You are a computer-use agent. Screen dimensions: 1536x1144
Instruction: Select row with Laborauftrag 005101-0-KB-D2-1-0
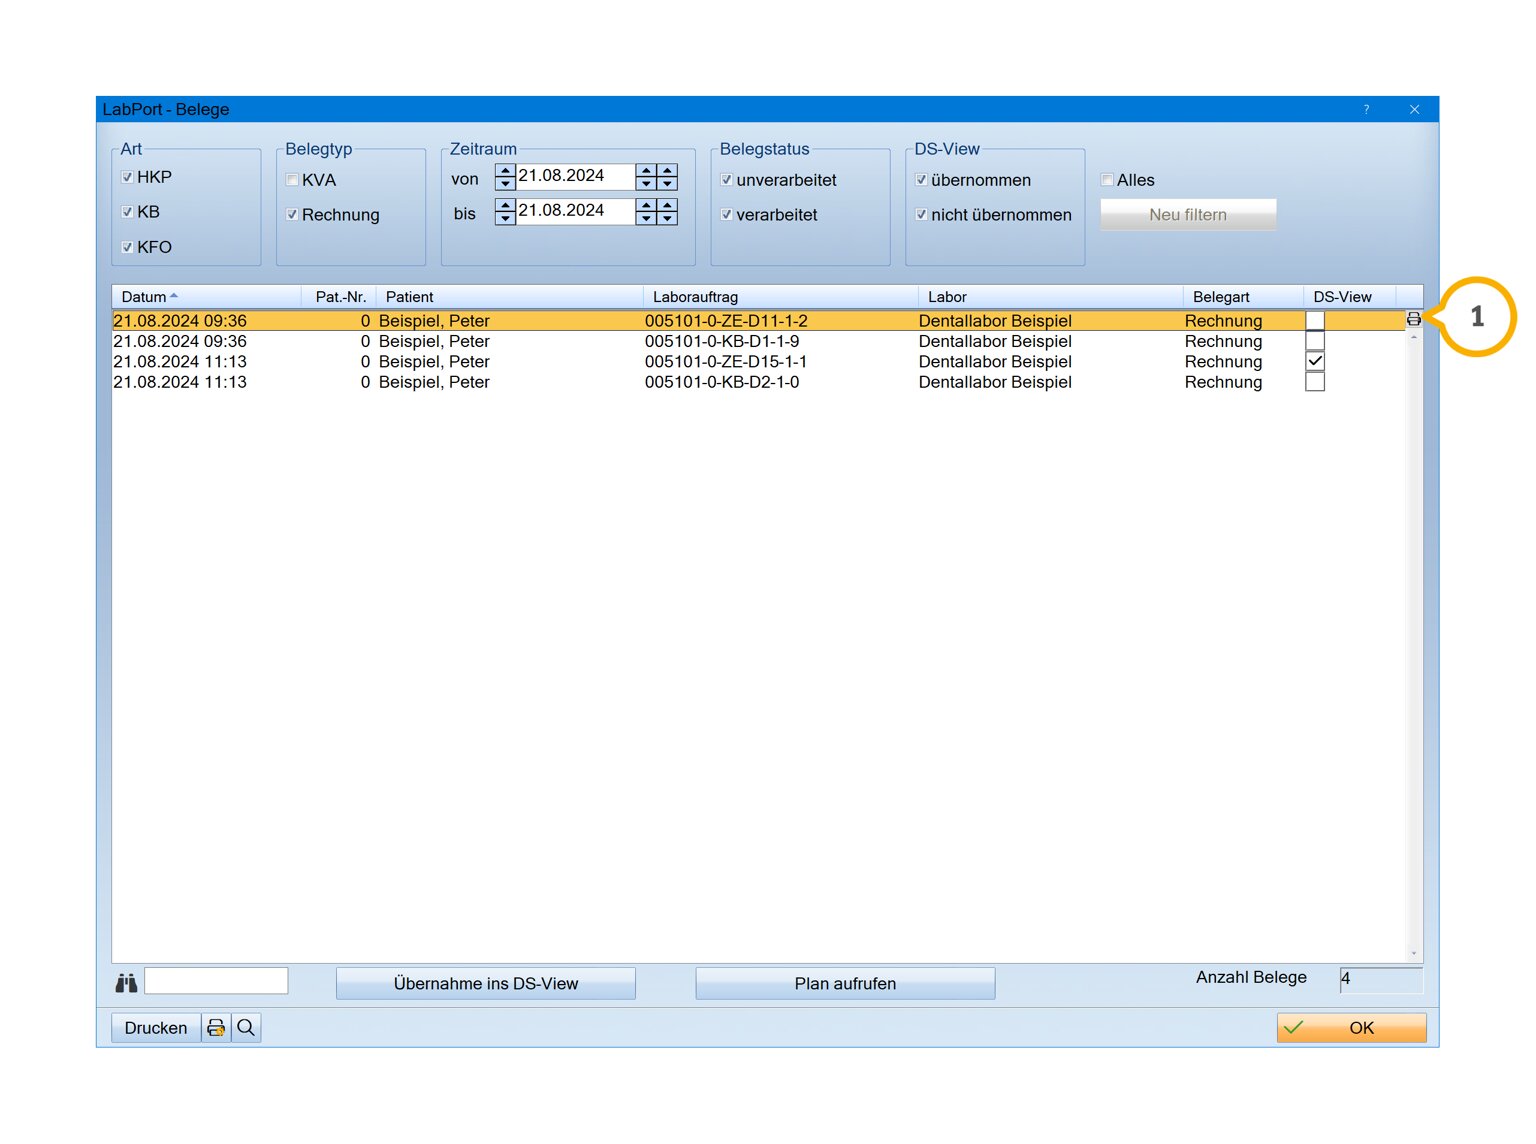click(x=758, y=382)
